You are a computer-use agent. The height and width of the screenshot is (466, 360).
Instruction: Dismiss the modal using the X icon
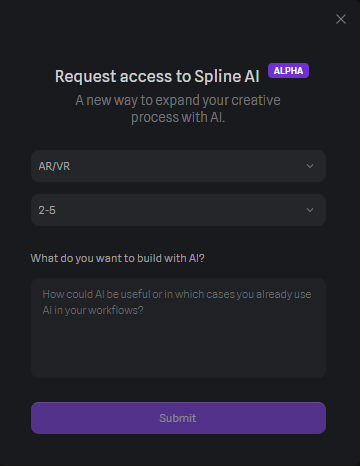[341, 19]
